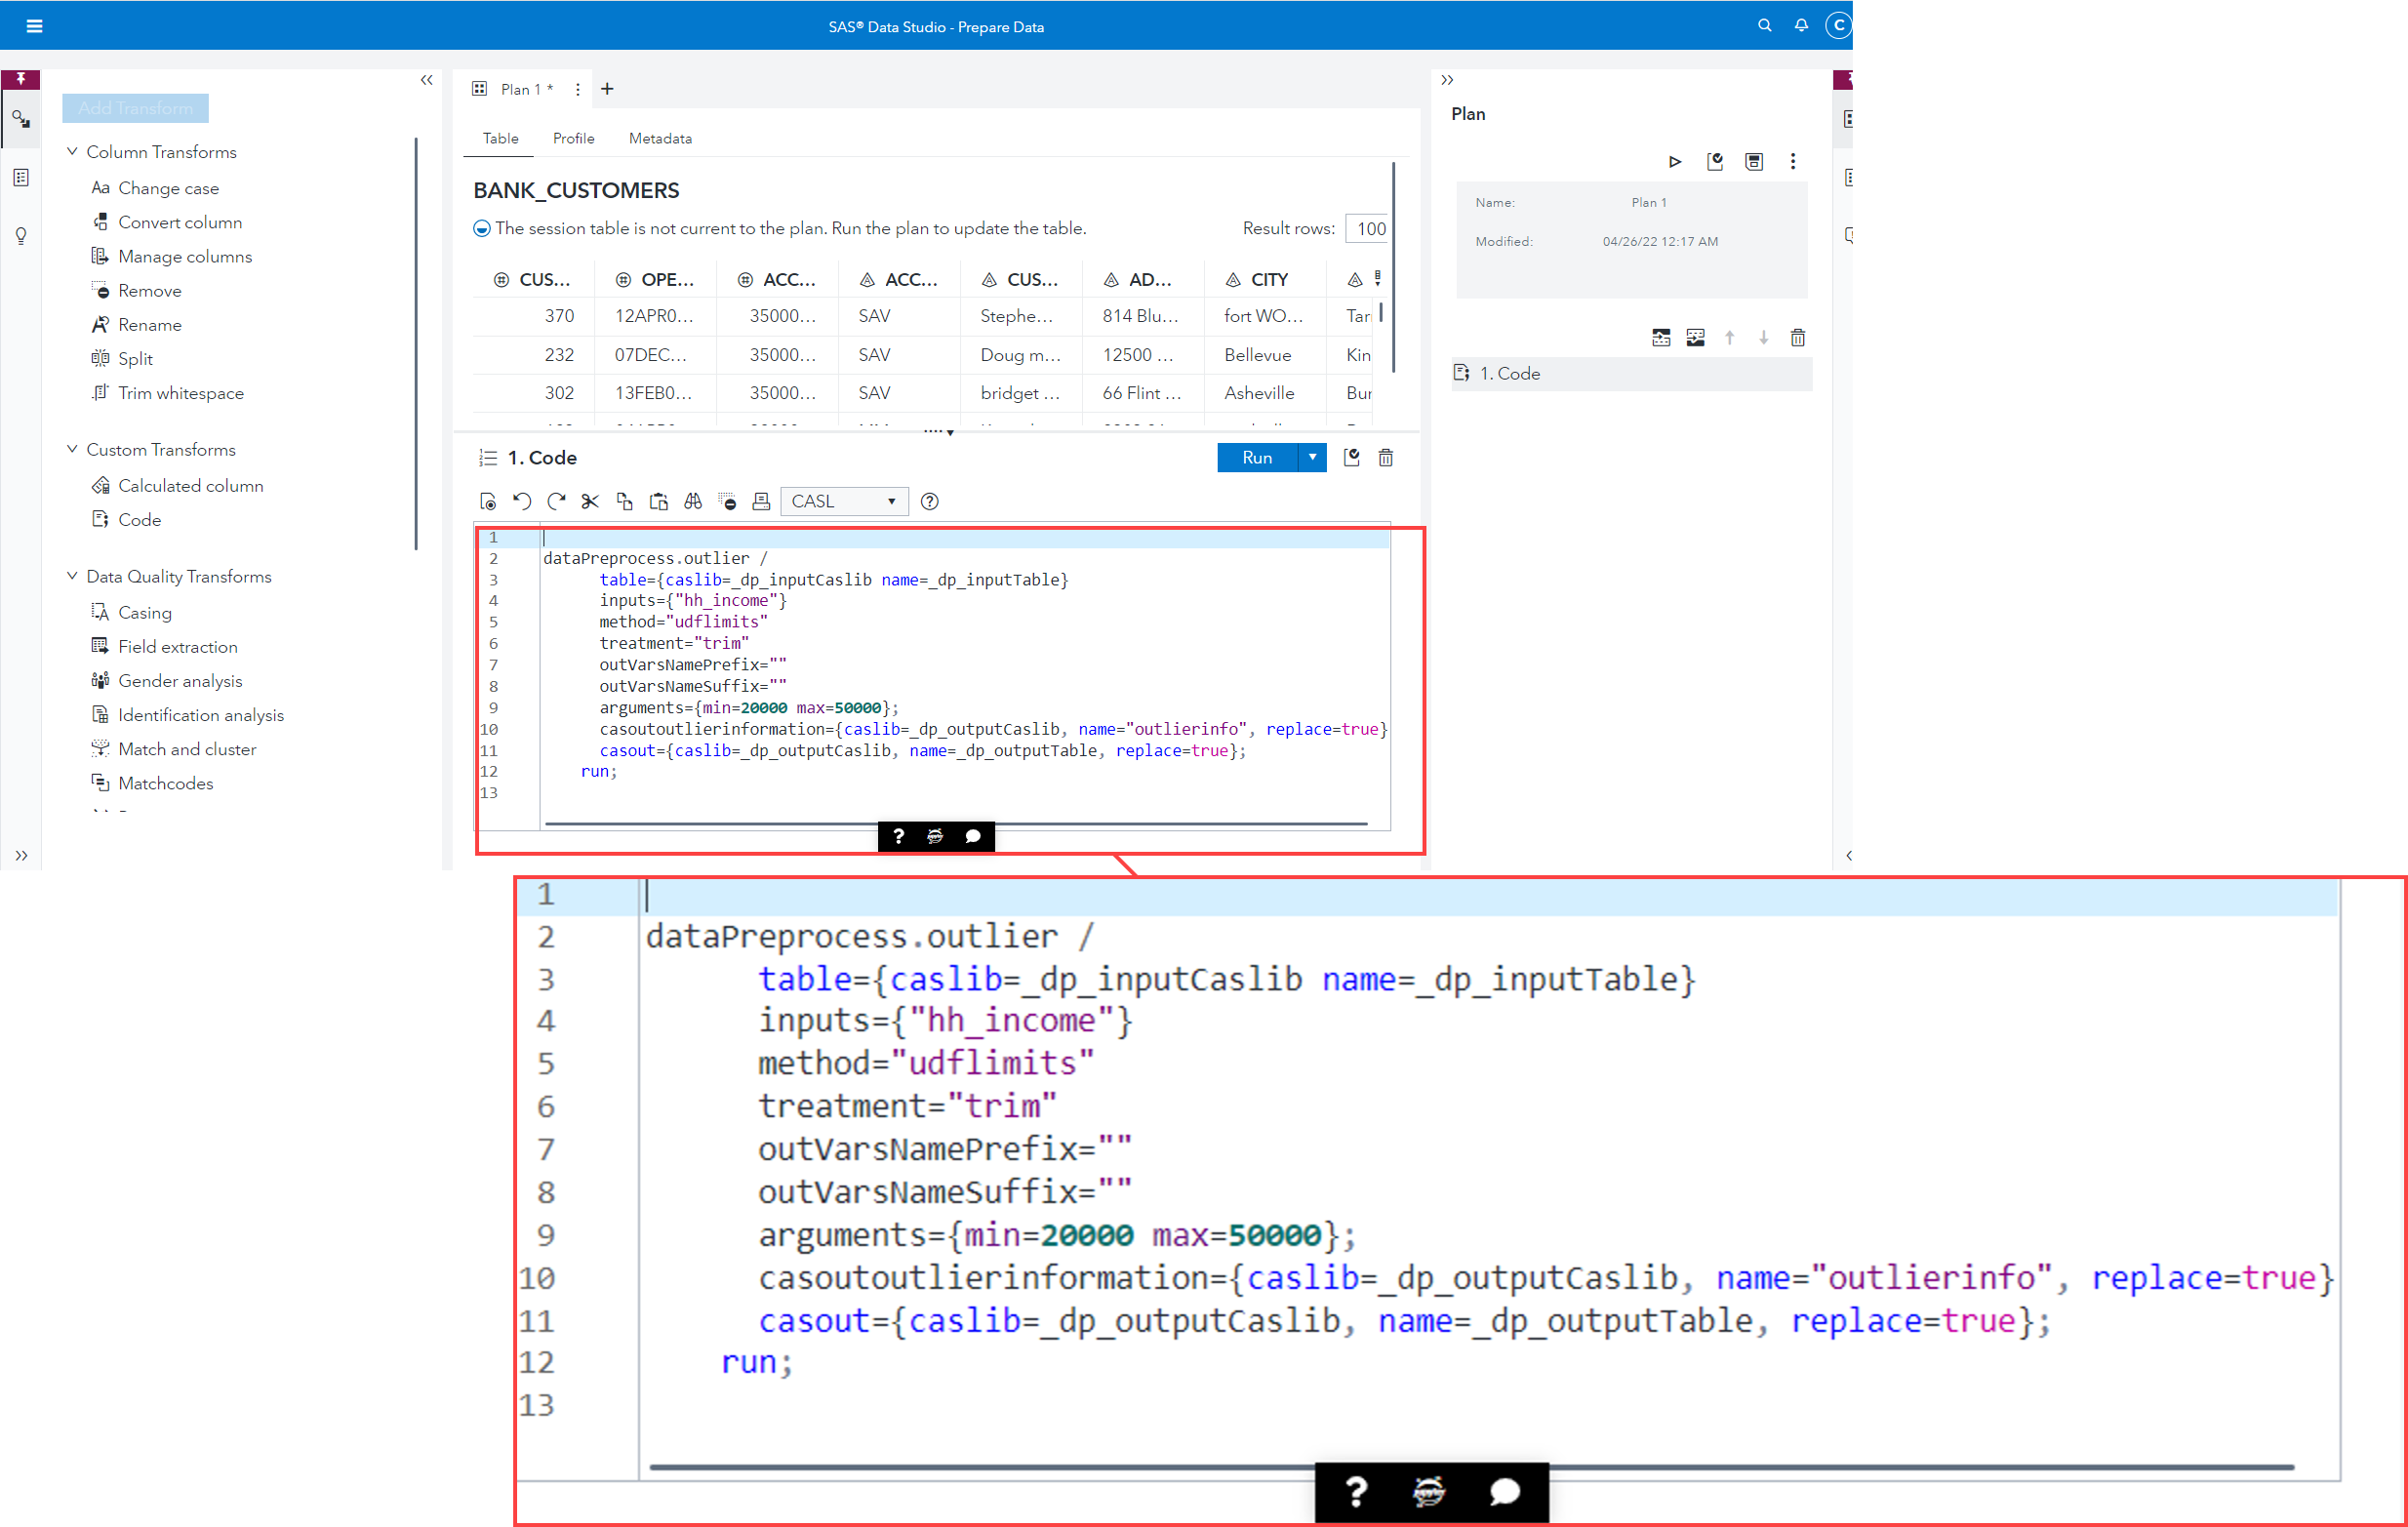The width and height of the screenshot is (2408, 1527).
Task: Switch to the Profile tab
Action: pos(573,138)
